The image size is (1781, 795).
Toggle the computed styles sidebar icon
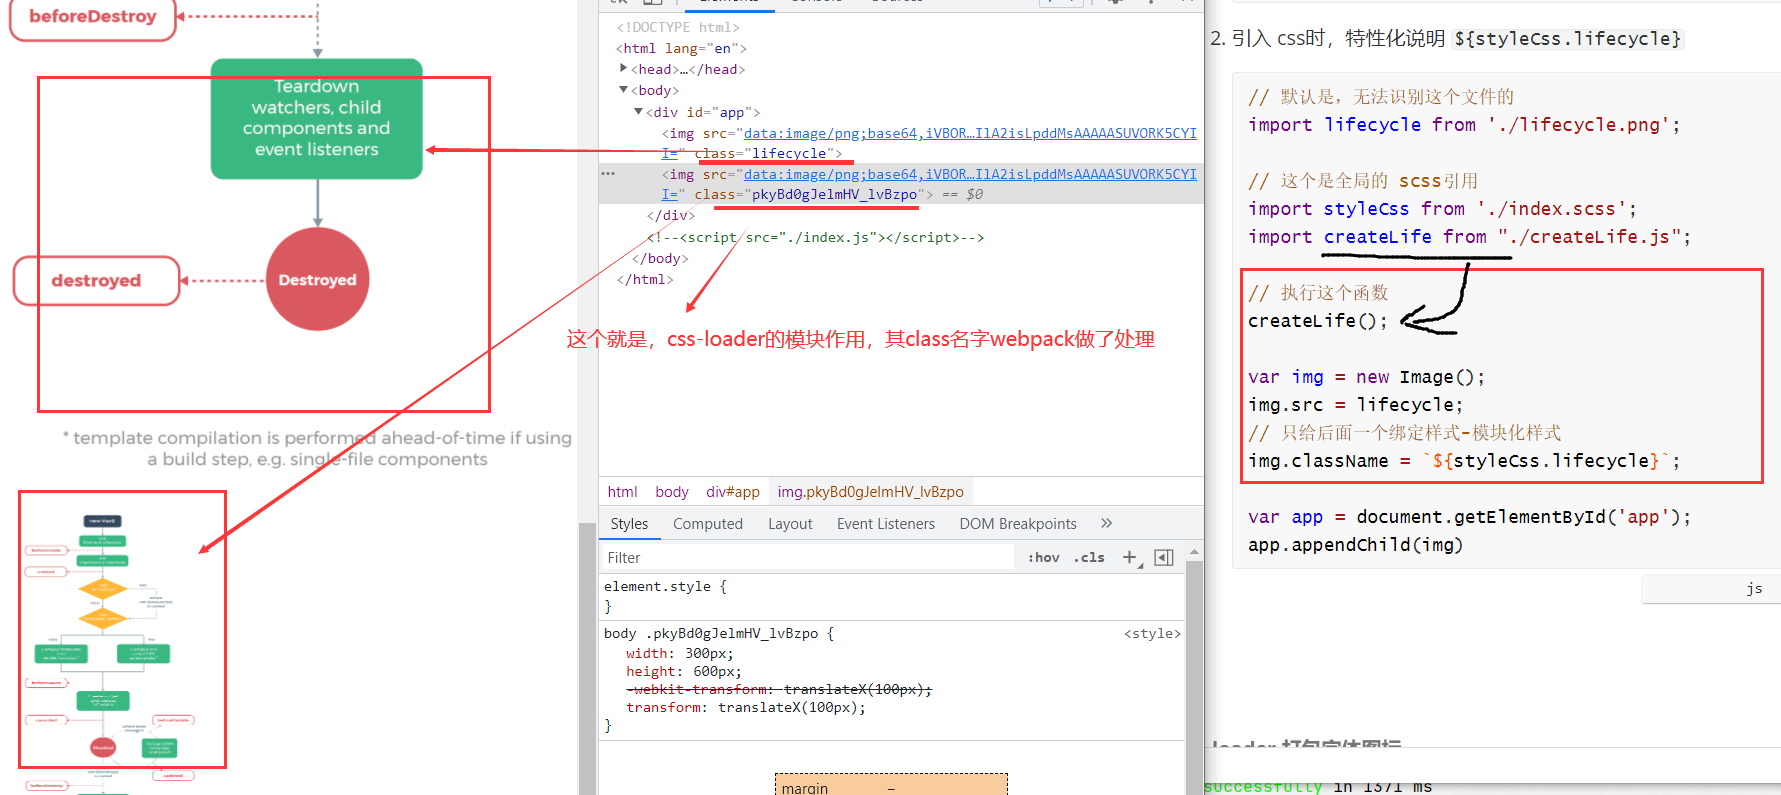click(x=1164, y=558)
